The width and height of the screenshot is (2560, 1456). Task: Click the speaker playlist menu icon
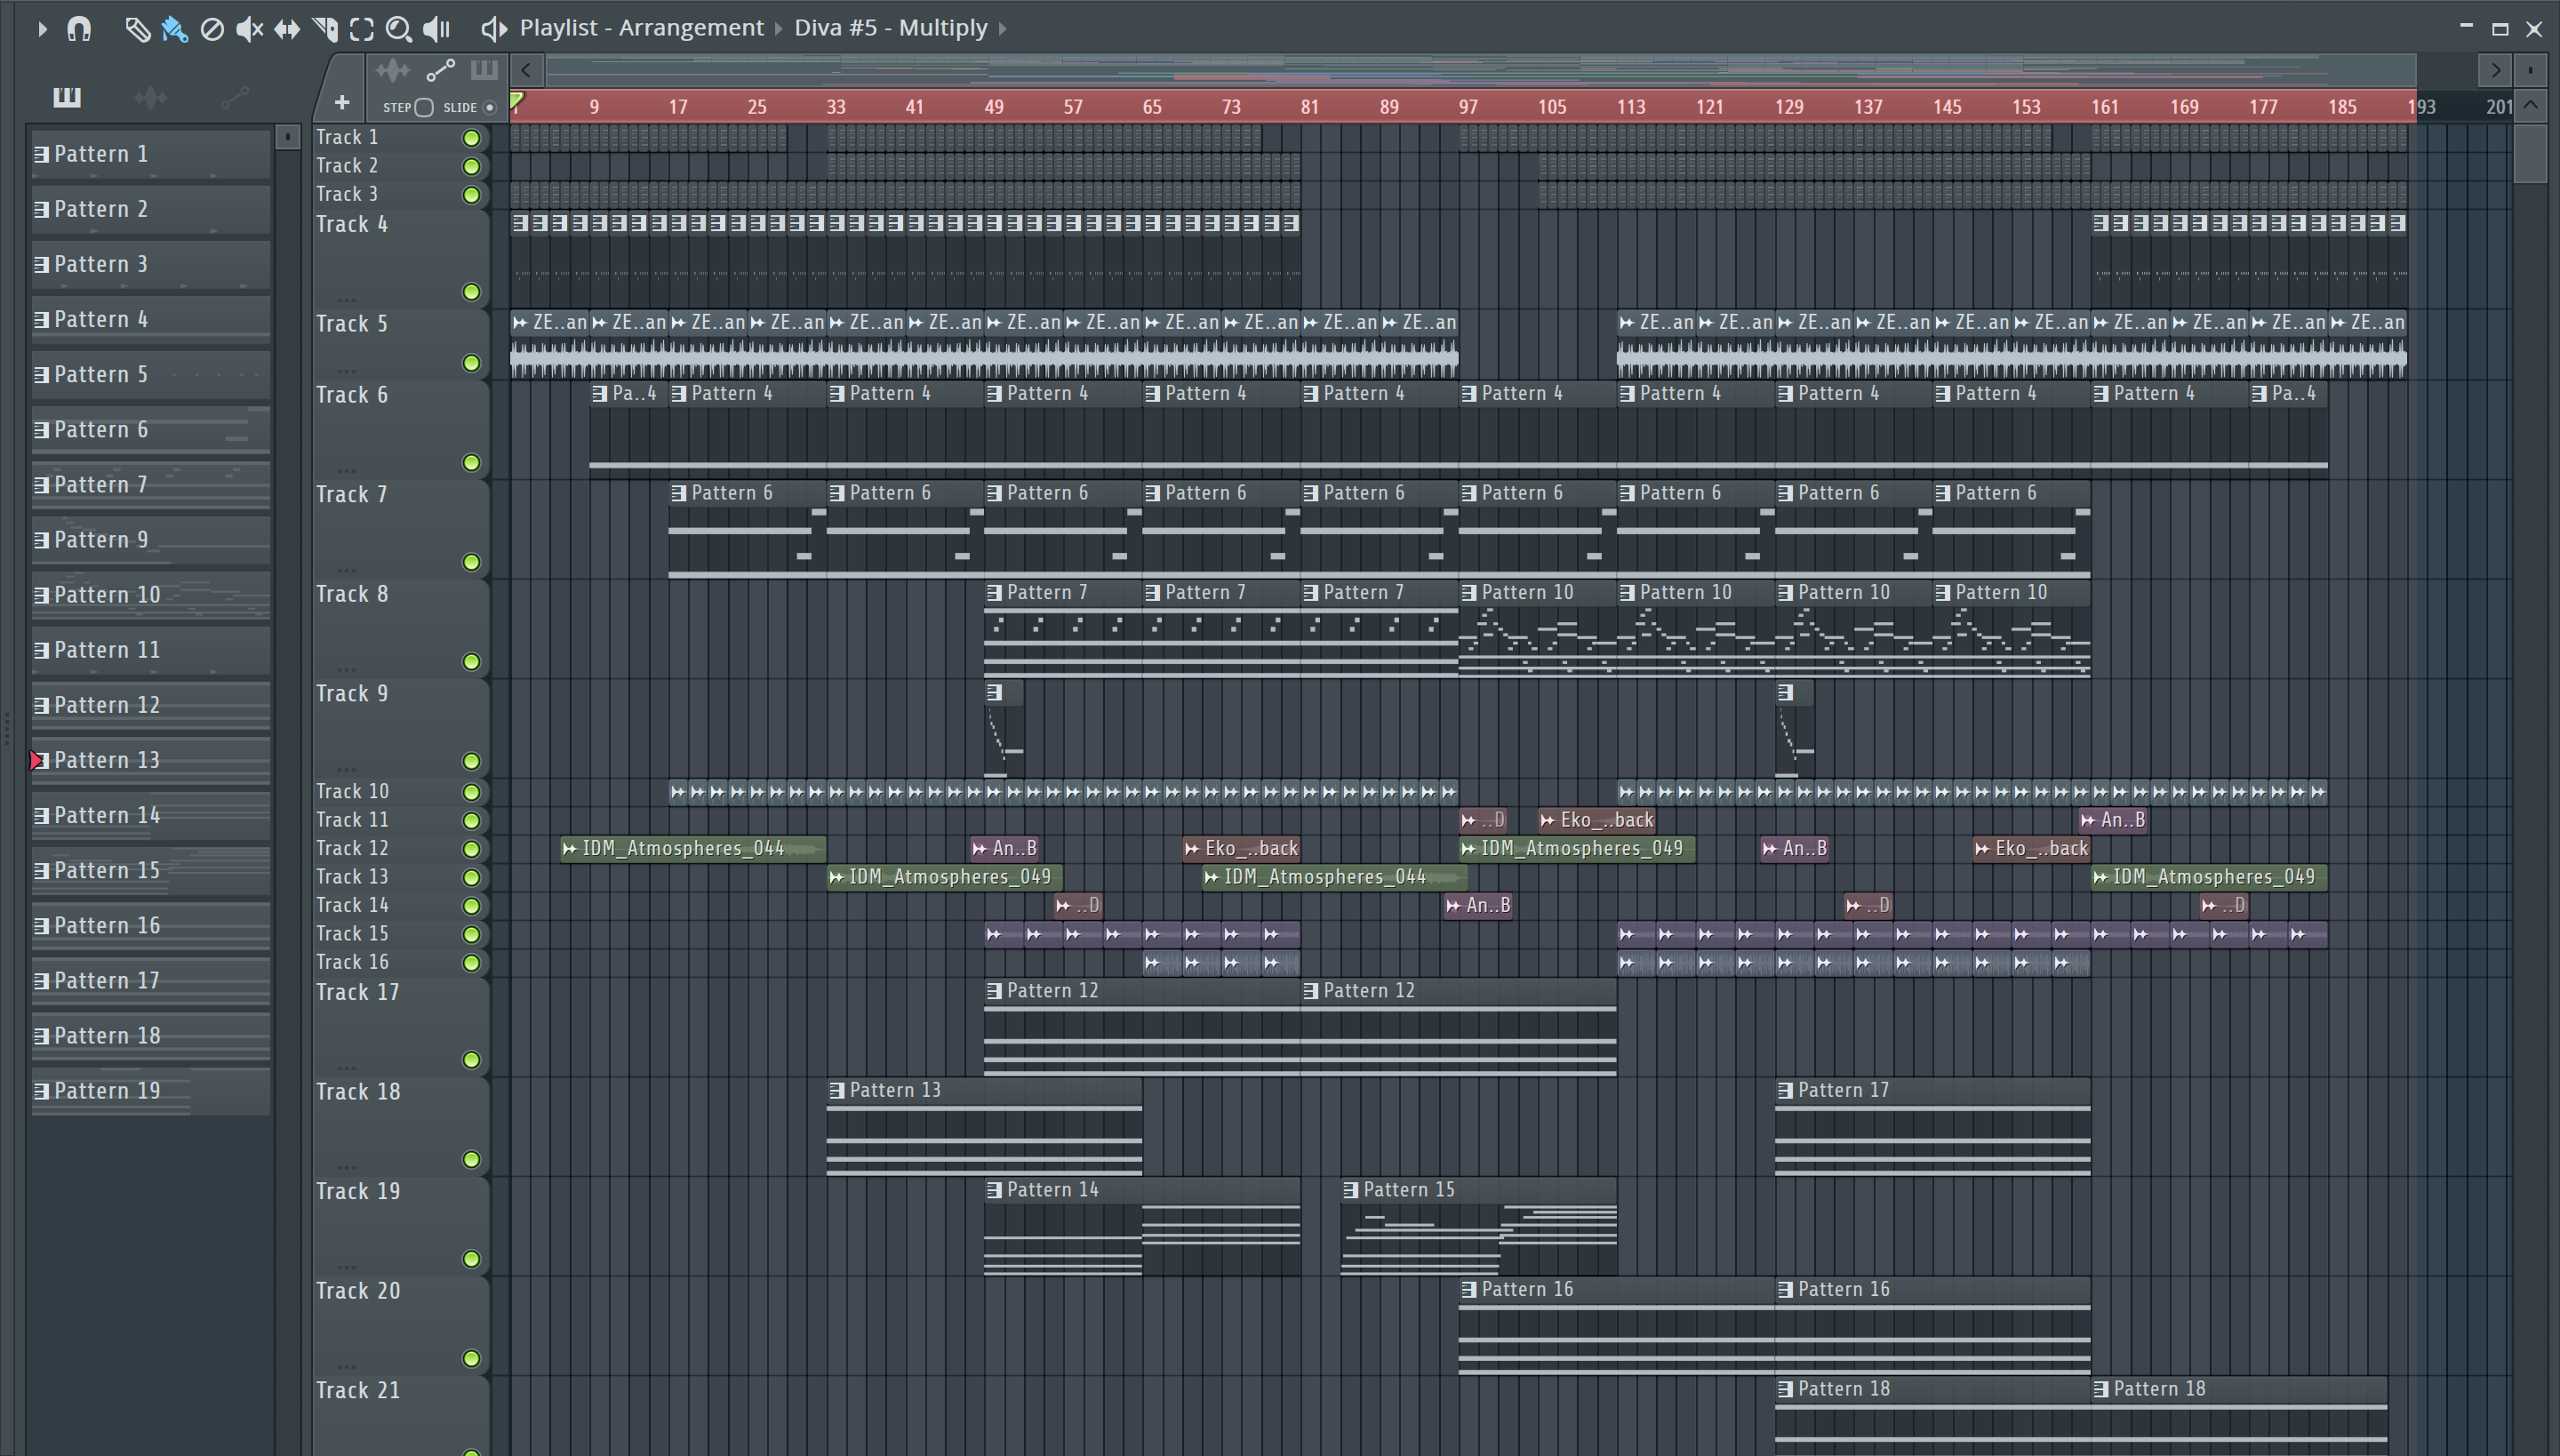tap(493, 29)
